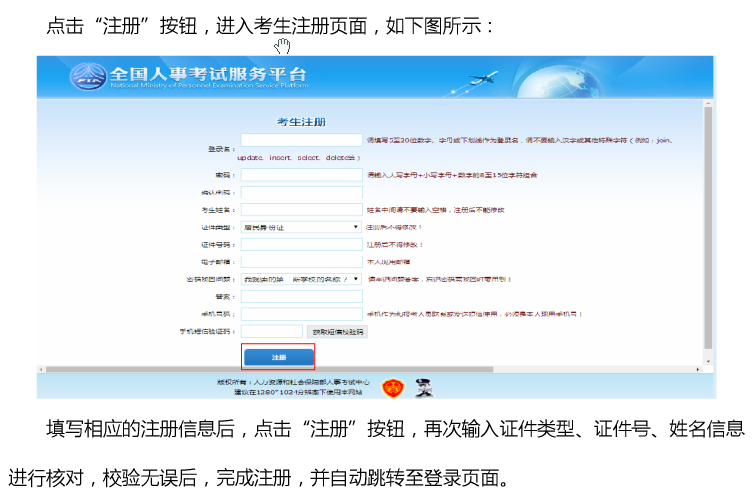Focus the 手机短信验证码 input field

(x=271, y=331)
